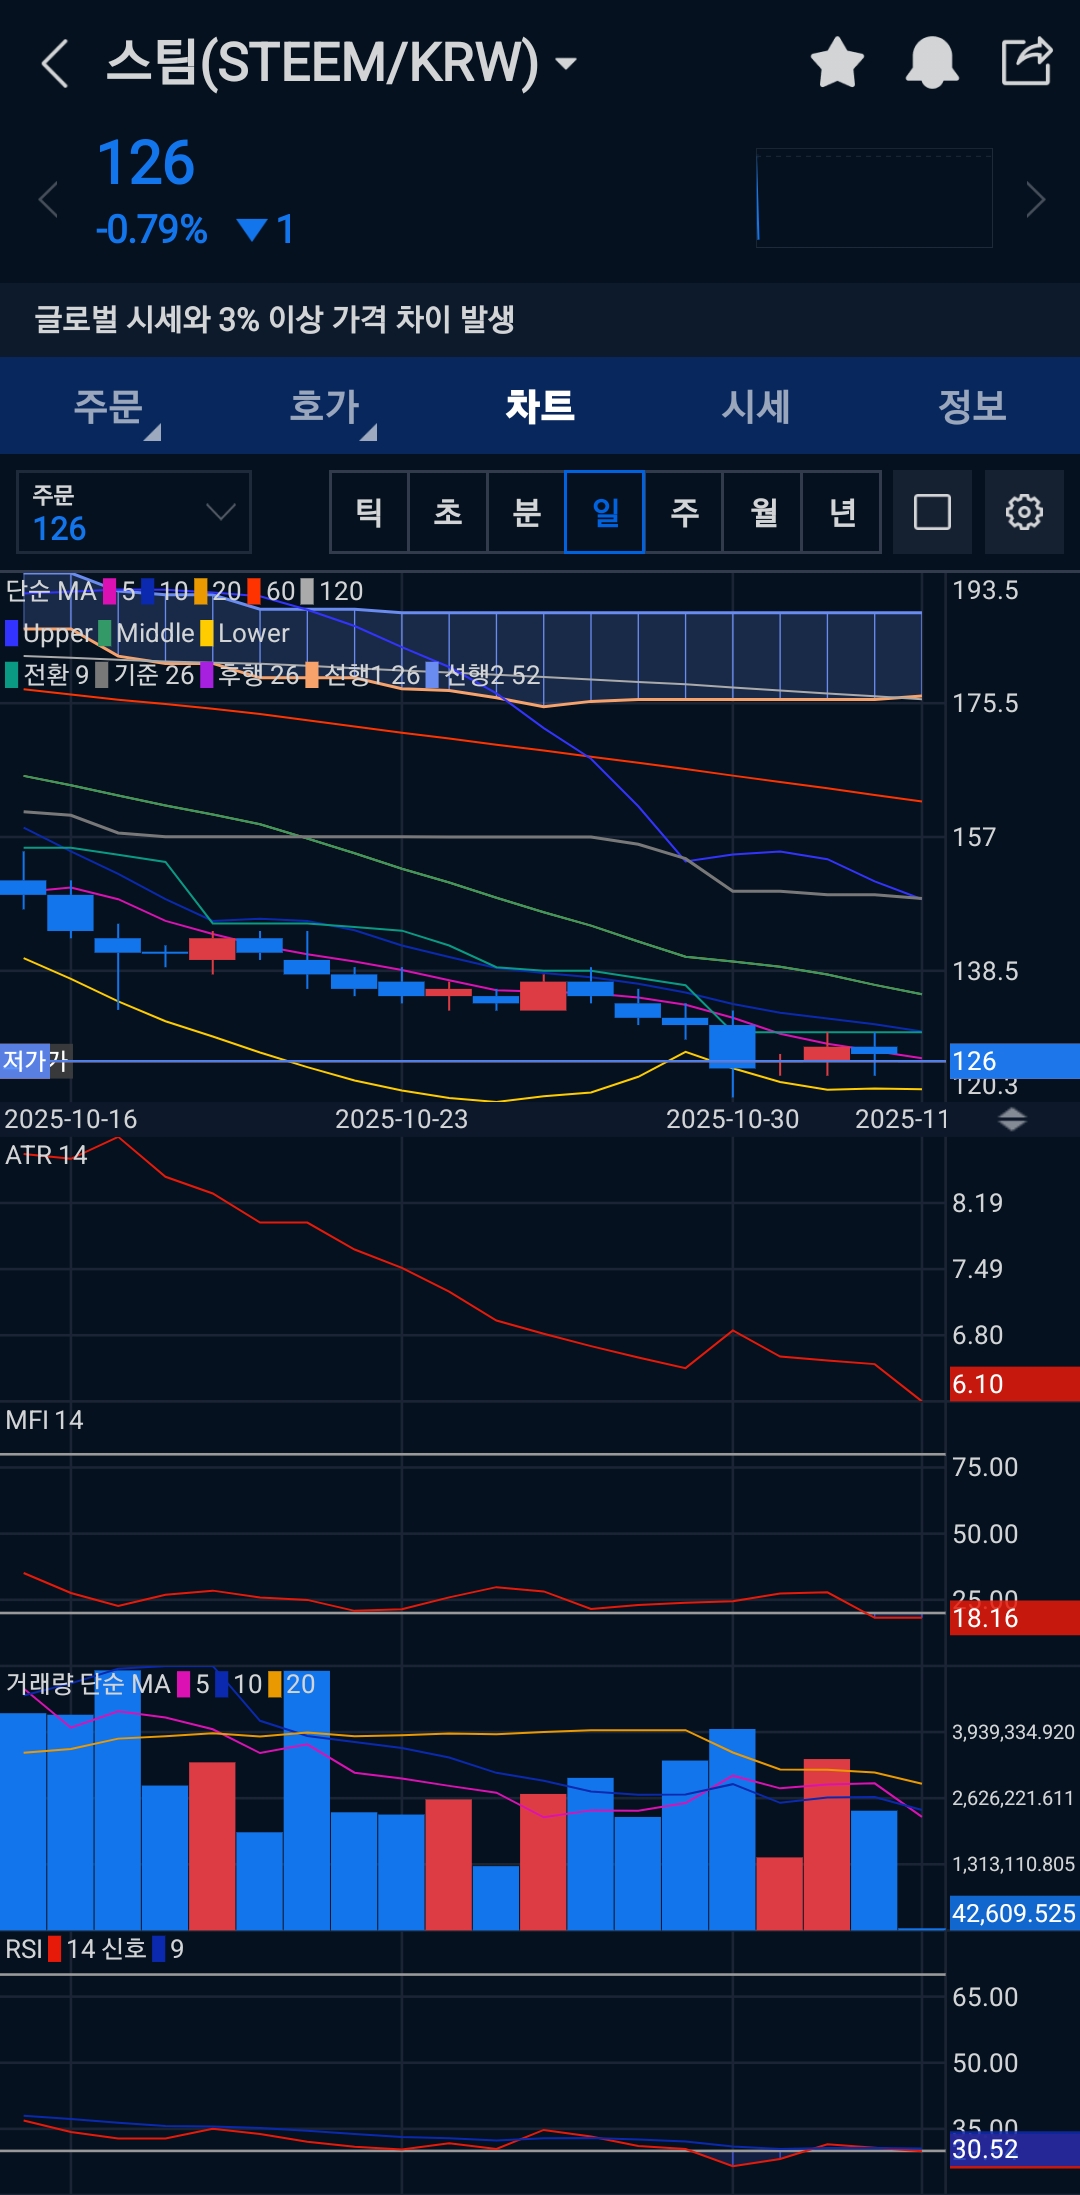The image size is (1080, 2195).
Task: Open price alert bell icon
Action: coord(932,63)
